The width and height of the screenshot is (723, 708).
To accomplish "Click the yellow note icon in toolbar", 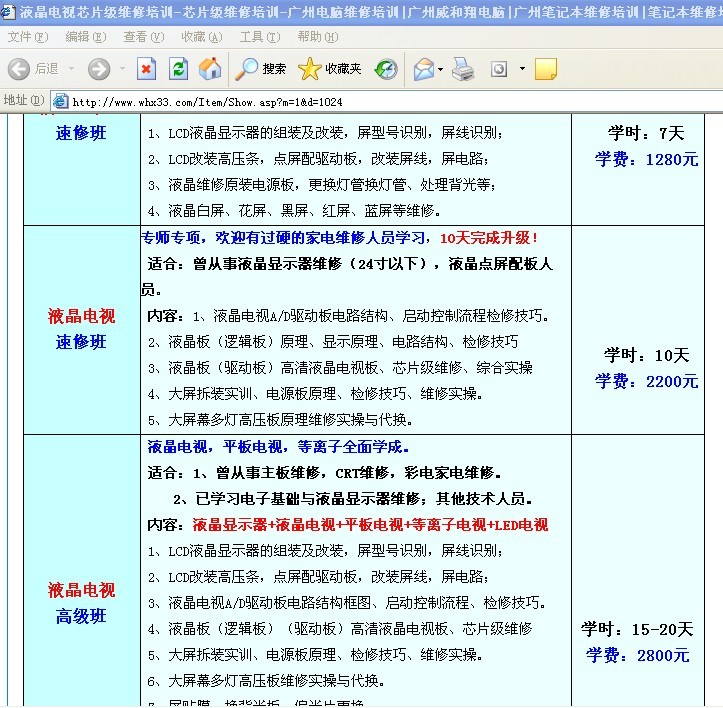I will point(545,69).
